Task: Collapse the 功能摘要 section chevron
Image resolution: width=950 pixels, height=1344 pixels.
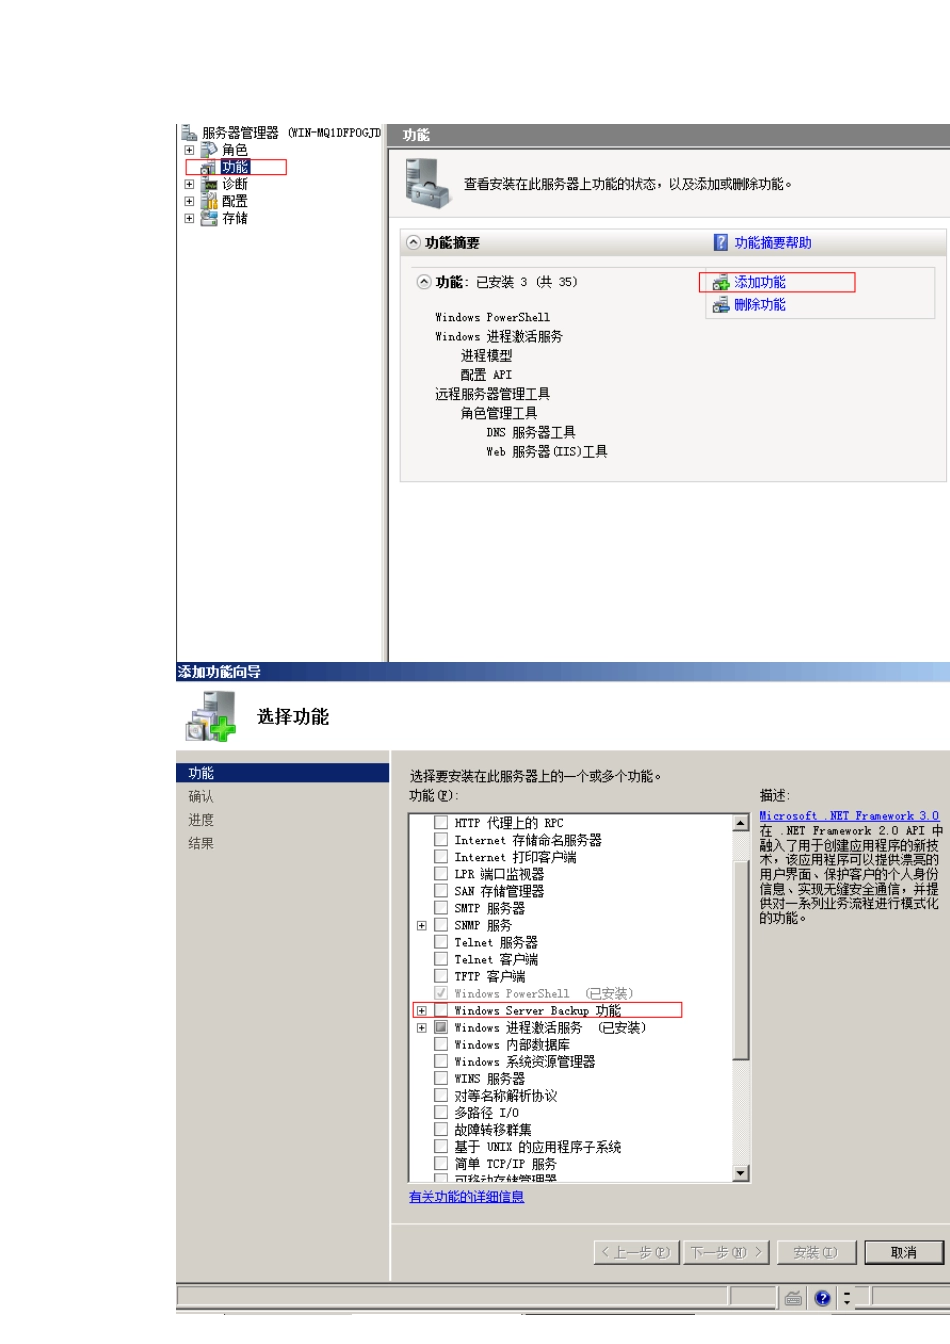Action: pos(413,243)
